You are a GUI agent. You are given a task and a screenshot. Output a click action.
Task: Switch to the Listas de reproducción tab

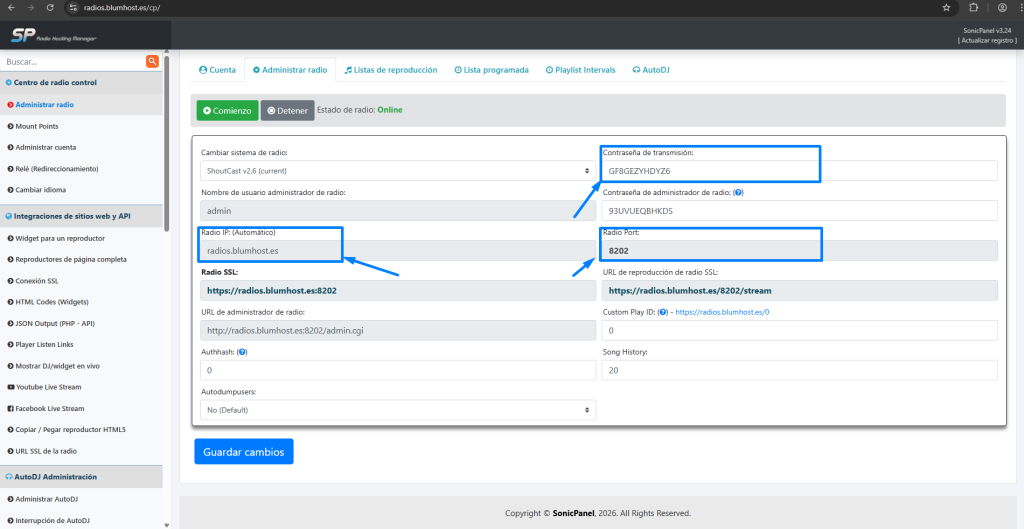[x=391, y=70]
